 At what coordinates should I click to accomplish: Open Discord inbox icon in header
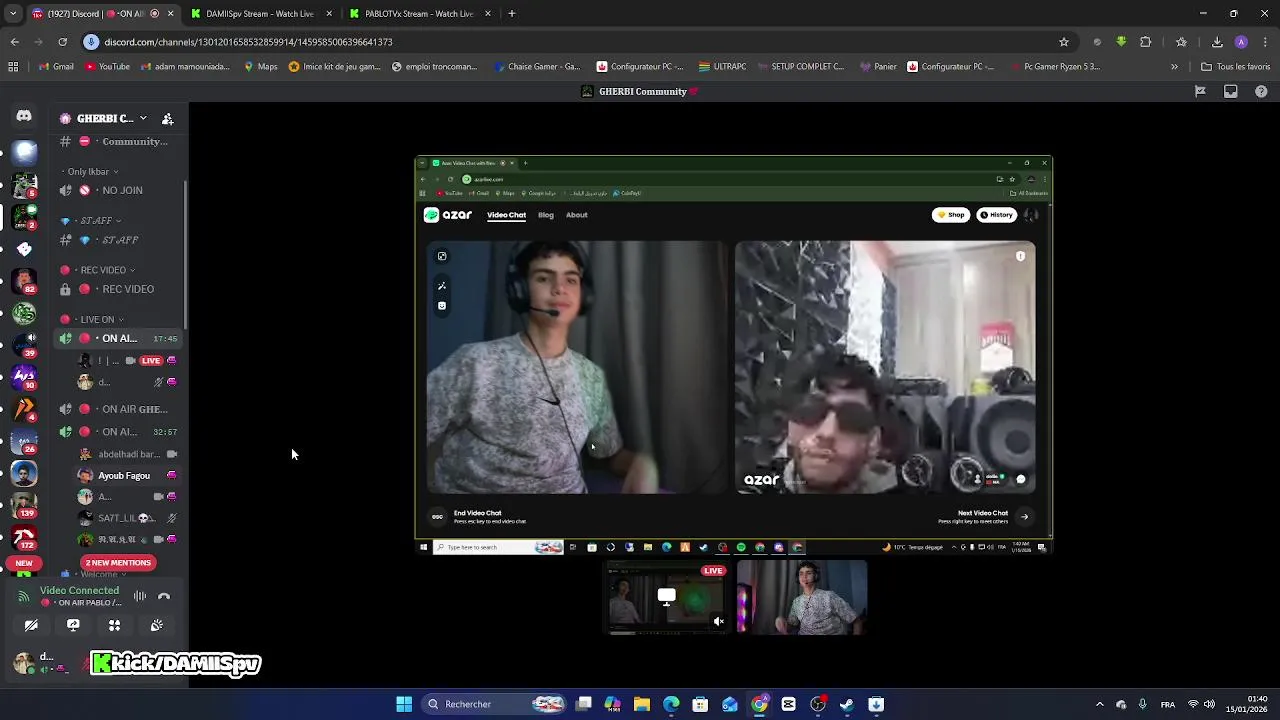coord(1231,91)
